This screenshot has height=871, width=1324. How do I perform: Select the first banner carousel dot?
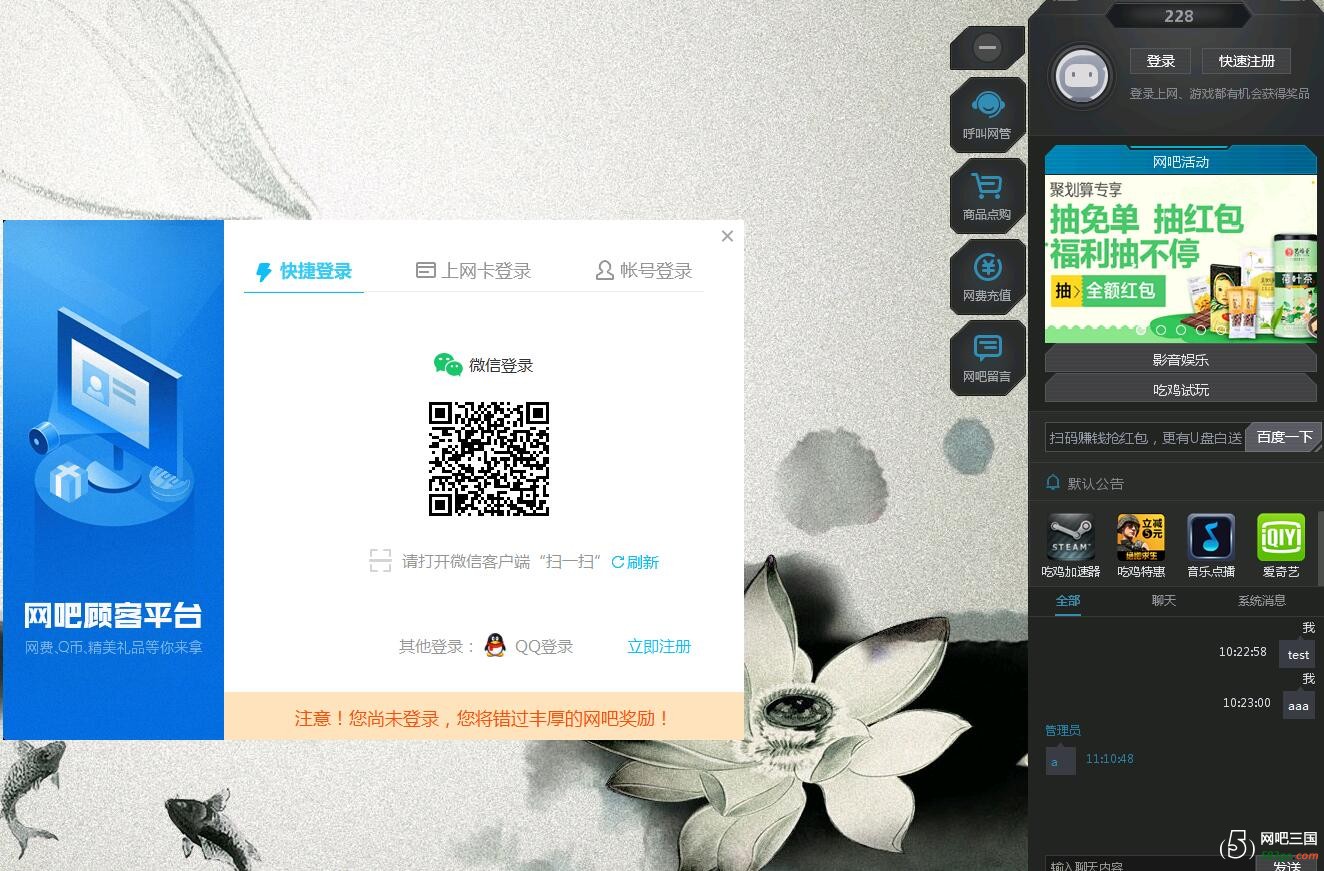click(1140, 330)
